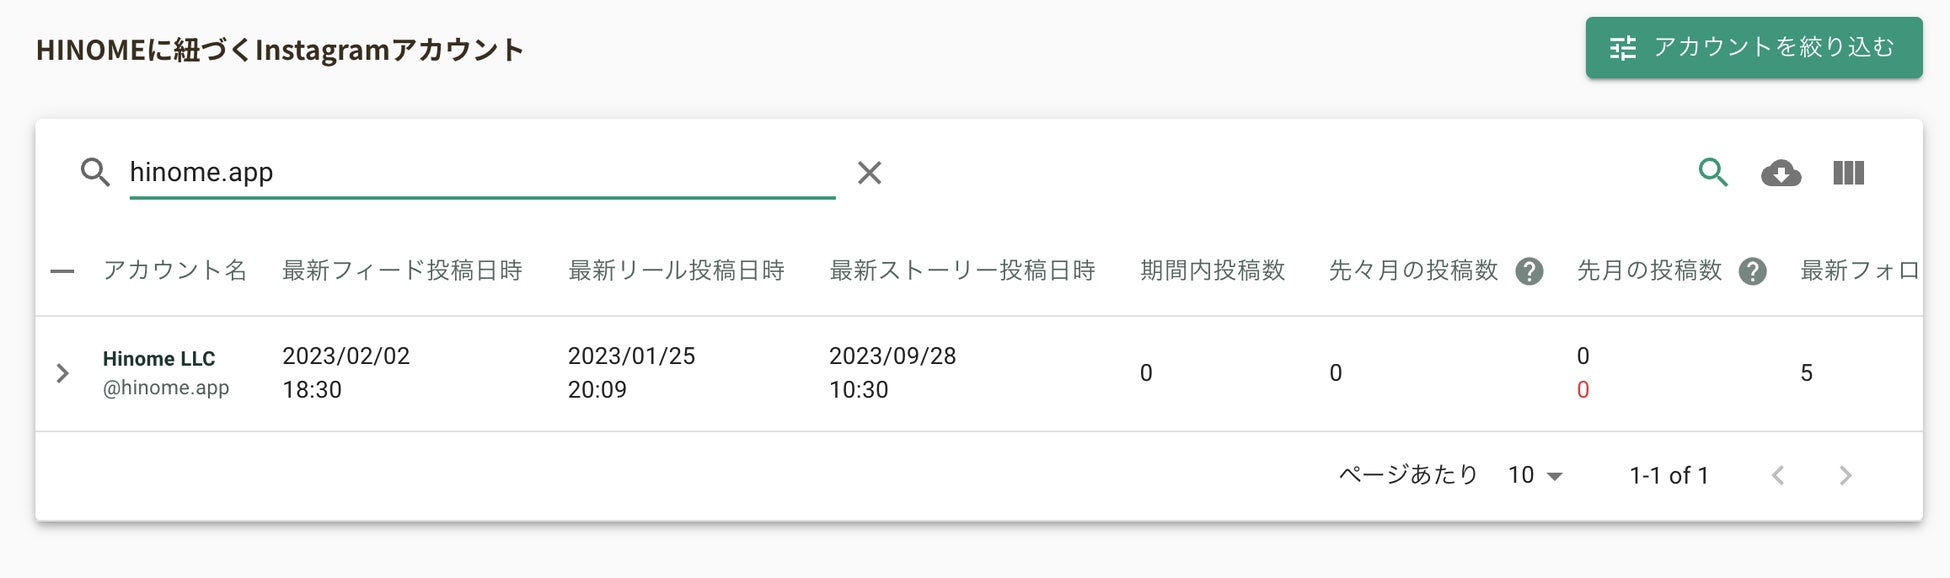Image resolution: width=1950 pixels, height=578 pixels.
Task: Go to the next page arrow
Action: point(1845,475)
